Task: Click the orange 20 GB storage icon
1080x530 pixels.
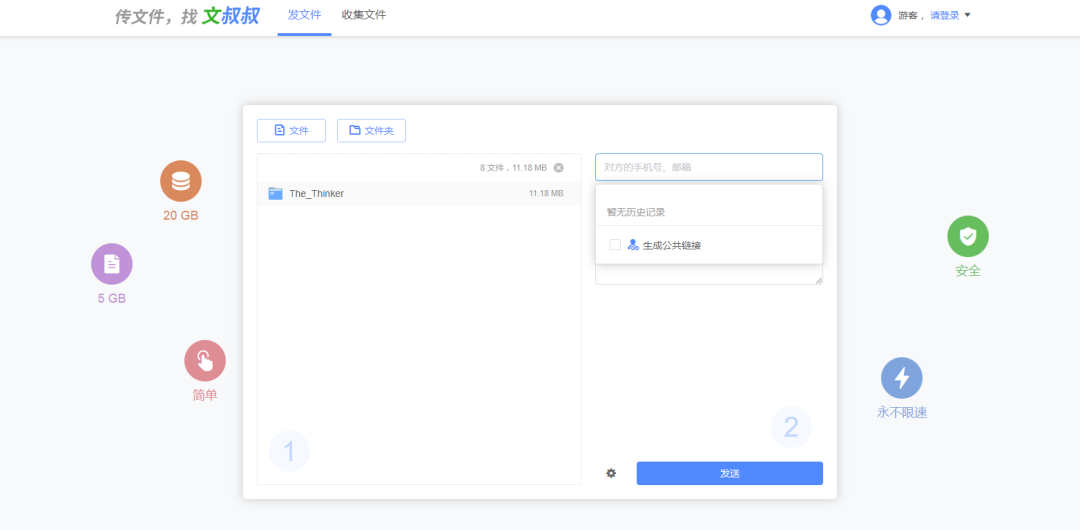Action: [181, 181]
